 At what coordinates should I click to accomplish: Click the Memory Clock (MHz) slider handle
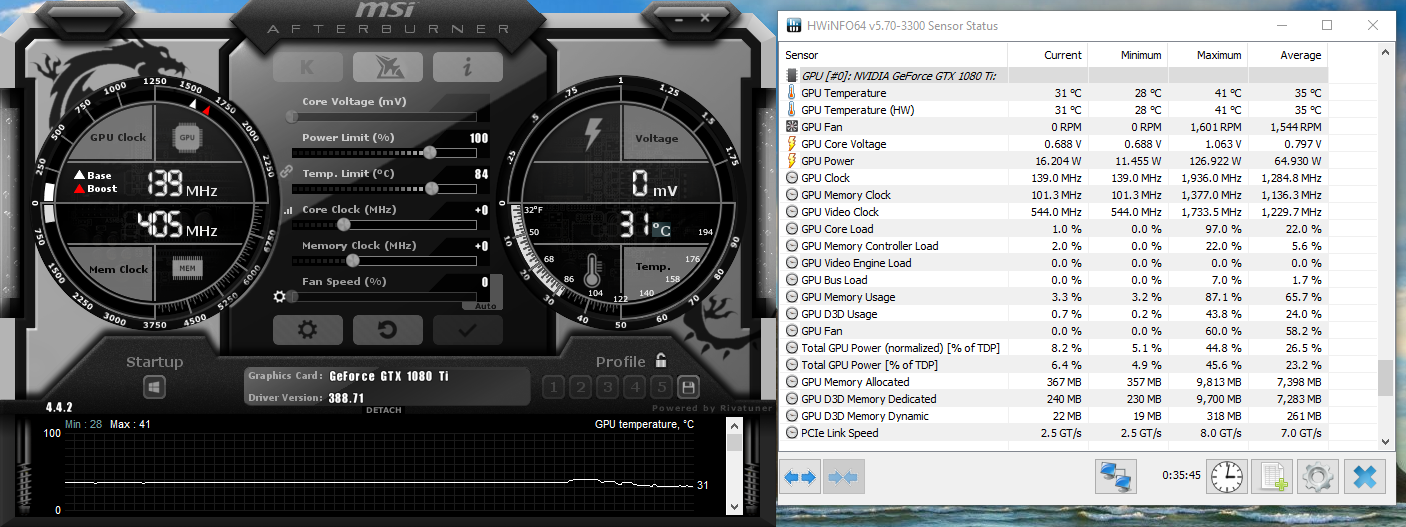tap(353, 260)
